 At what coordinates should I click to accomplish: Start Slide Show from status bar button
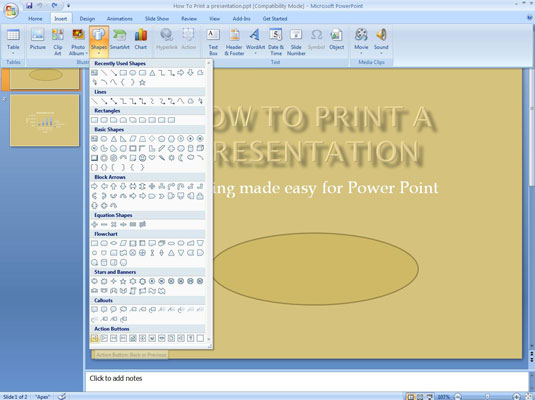[x=429, y=397]
